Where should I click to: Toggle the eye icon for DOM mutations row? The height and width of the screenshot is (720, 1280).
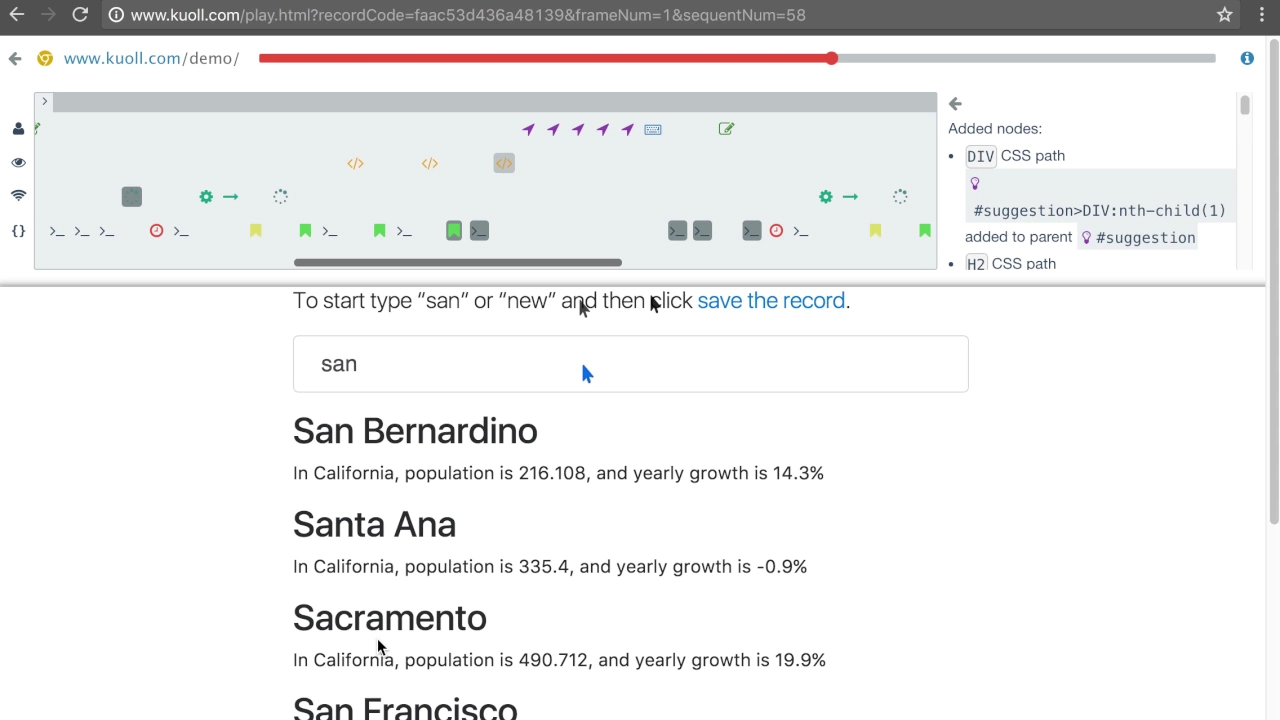pyautogui.click(x=18, y=162)
